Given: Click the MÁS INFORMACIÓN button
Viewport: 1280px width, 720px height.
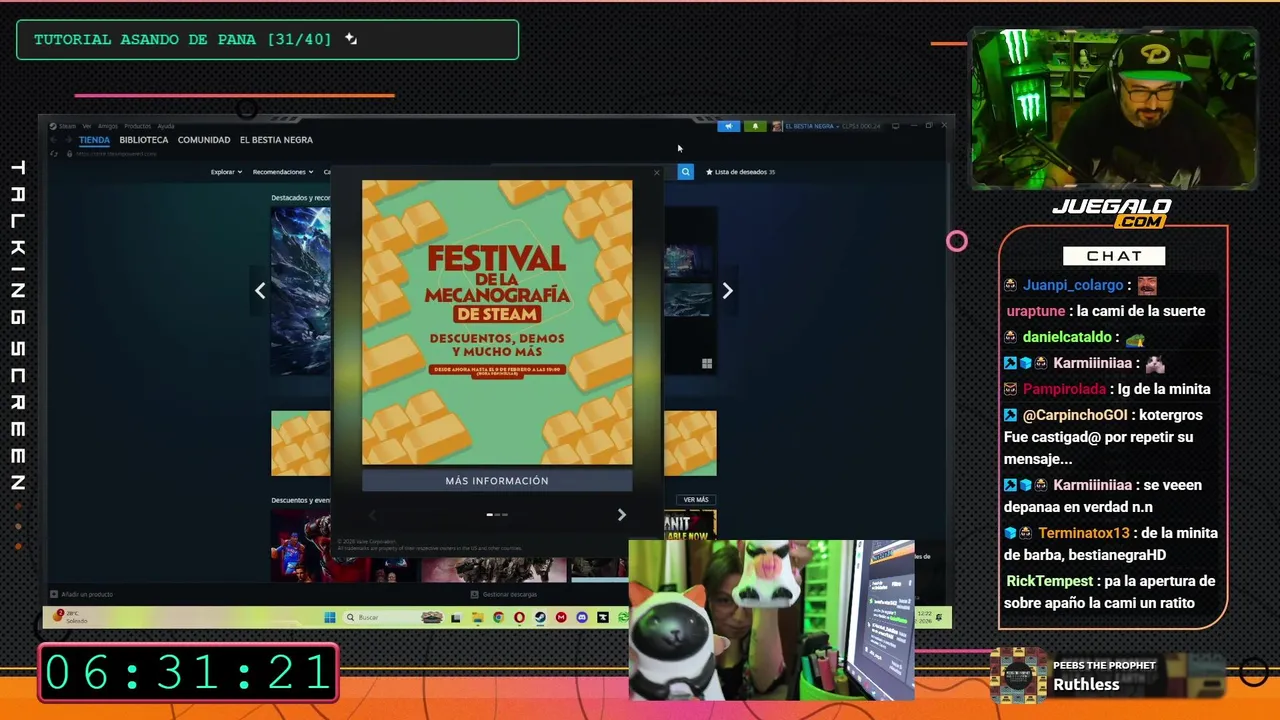Looking at the screenshot, I should tap(497, 481).
